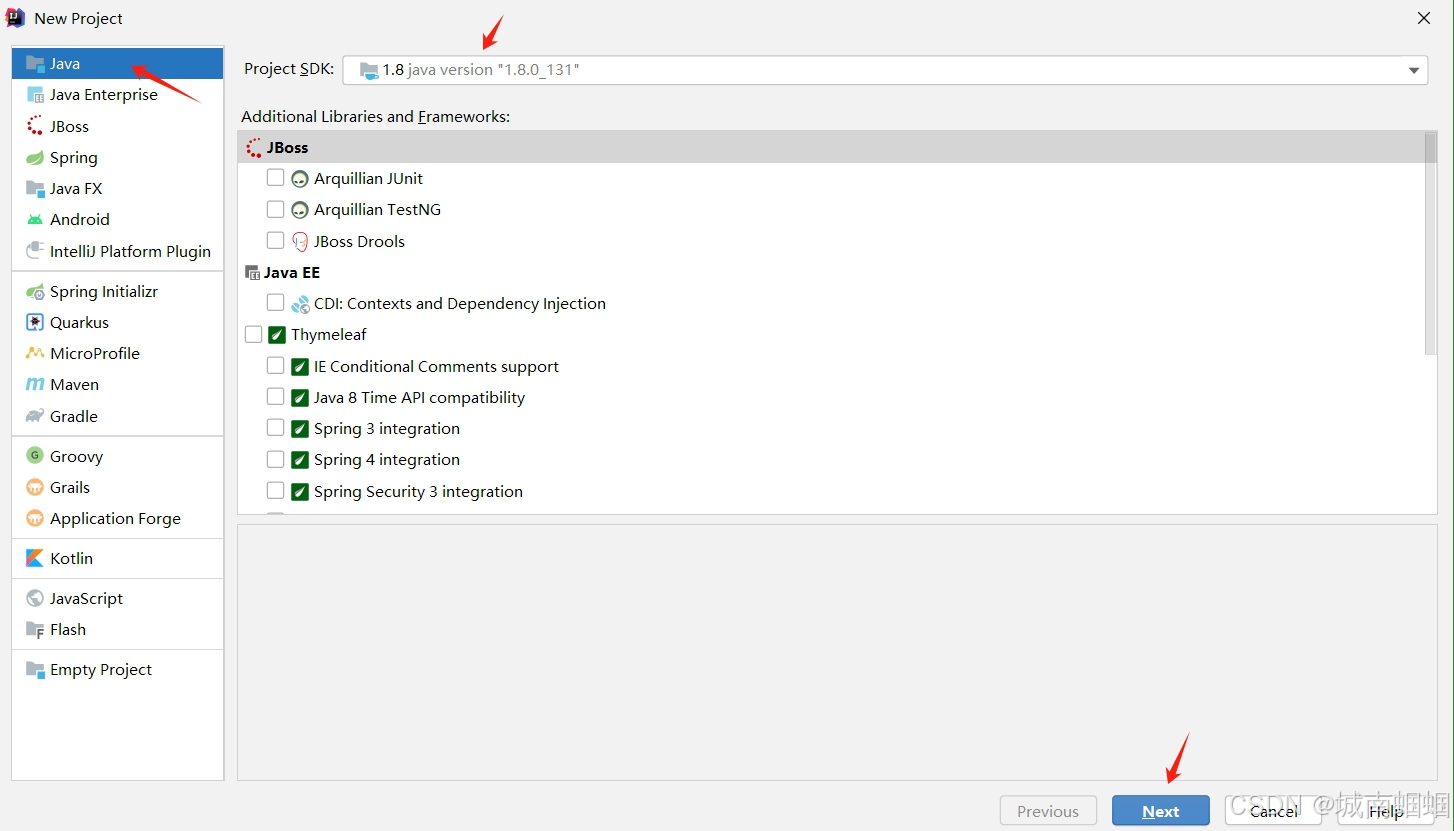Pick the Gradle elephant icon

[35, 417]
